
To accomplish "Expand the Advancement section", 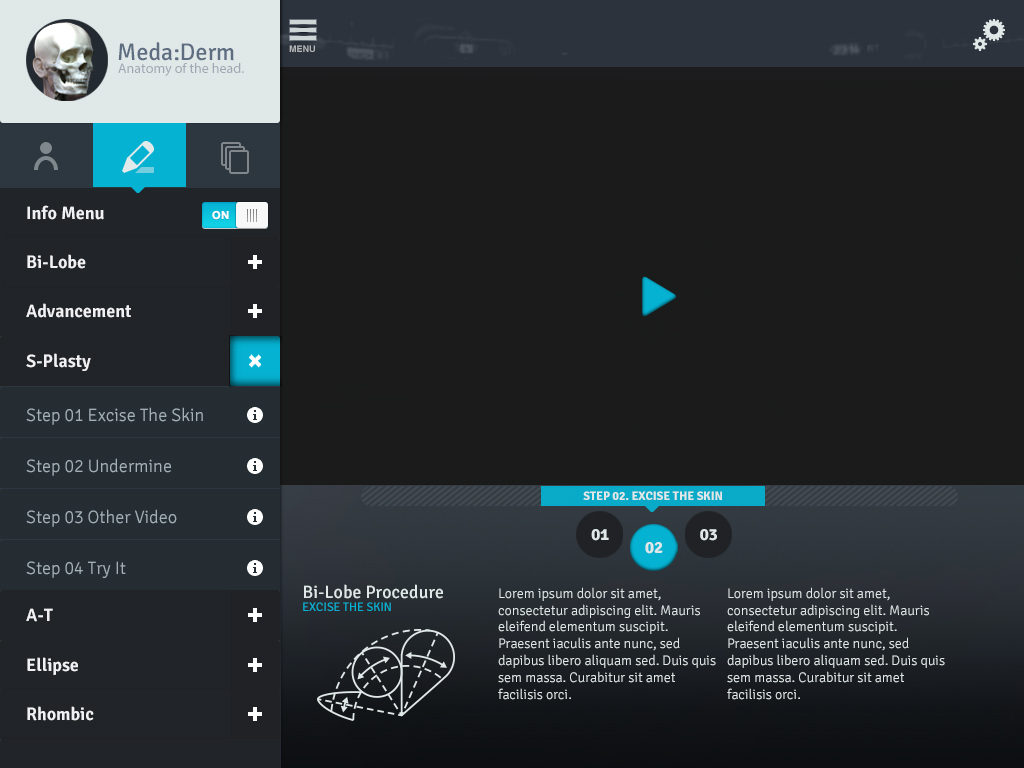I will [254, 311].
